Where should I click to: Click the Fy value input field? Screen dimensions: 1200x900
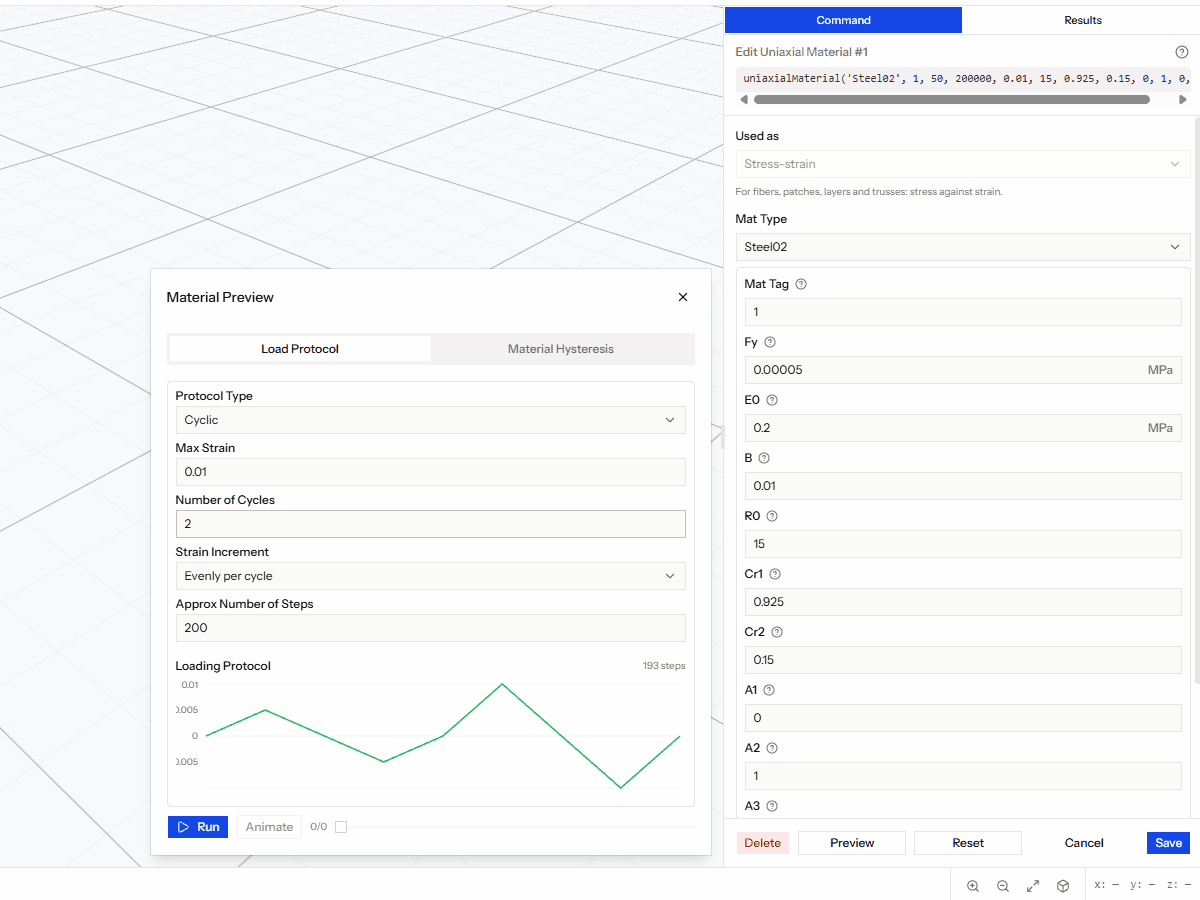point(963,370)
